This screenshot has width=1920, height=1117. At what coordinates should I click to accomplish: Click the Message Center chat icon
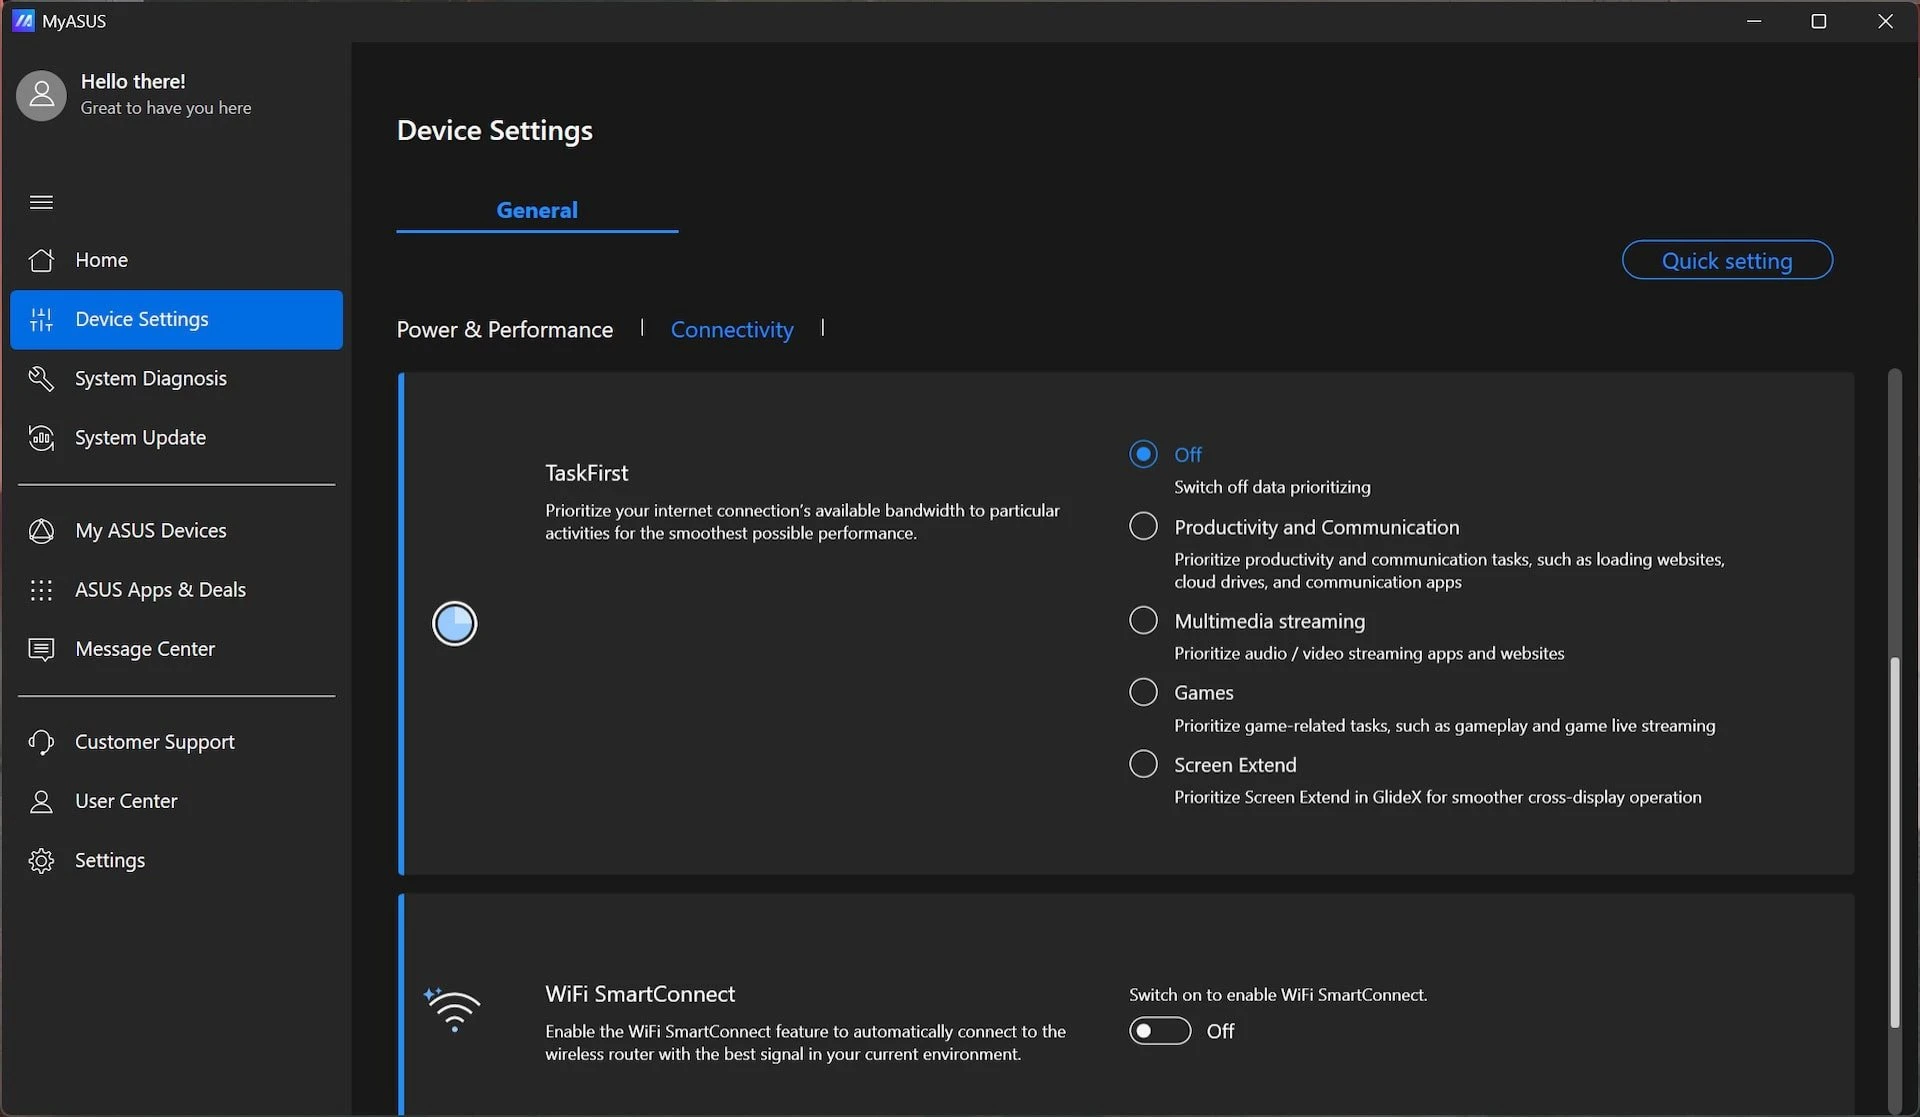(41, 649)
